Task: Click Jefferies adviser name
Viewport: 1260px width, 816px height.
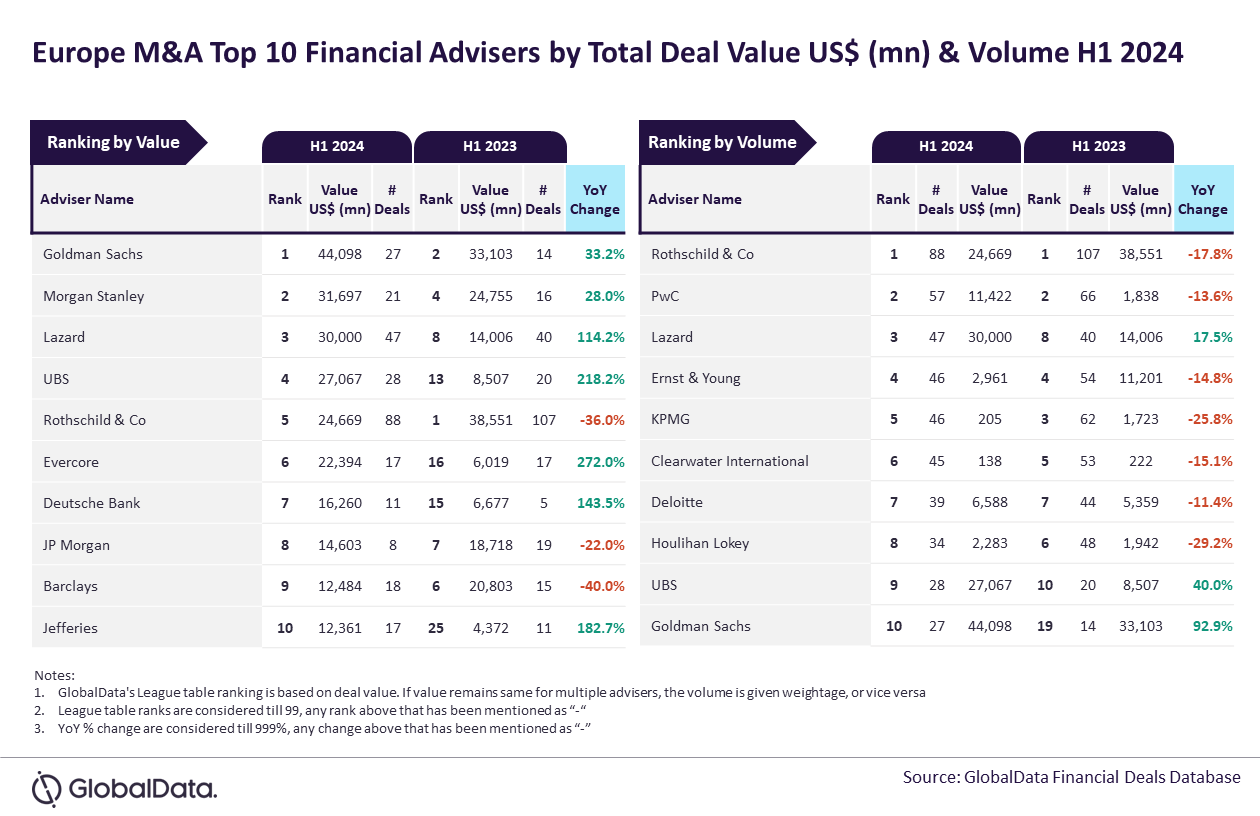Action: pyautogui.click(x=70, y=628)
